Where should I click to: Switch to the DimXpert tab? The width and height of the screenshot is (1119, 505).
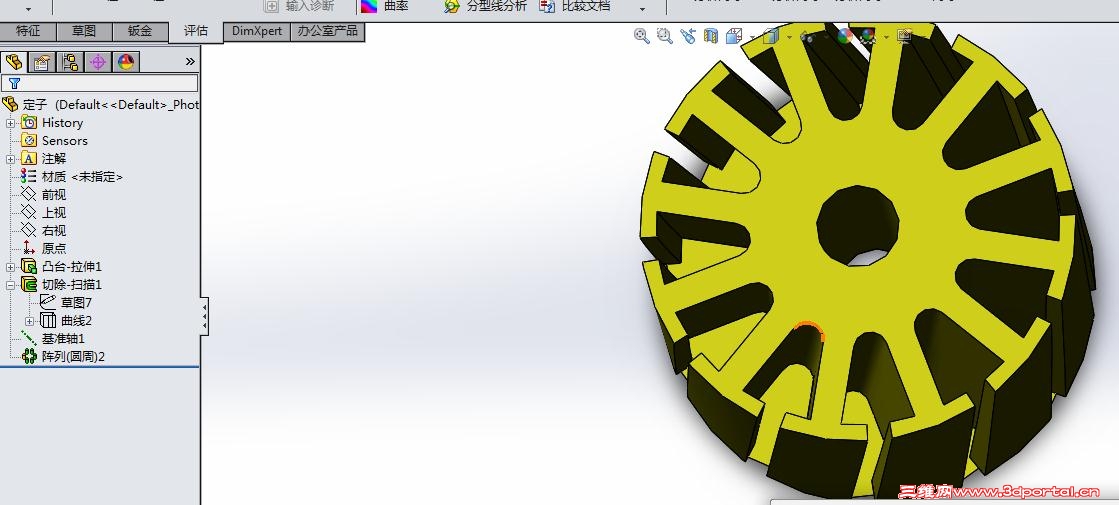point(257,31)
